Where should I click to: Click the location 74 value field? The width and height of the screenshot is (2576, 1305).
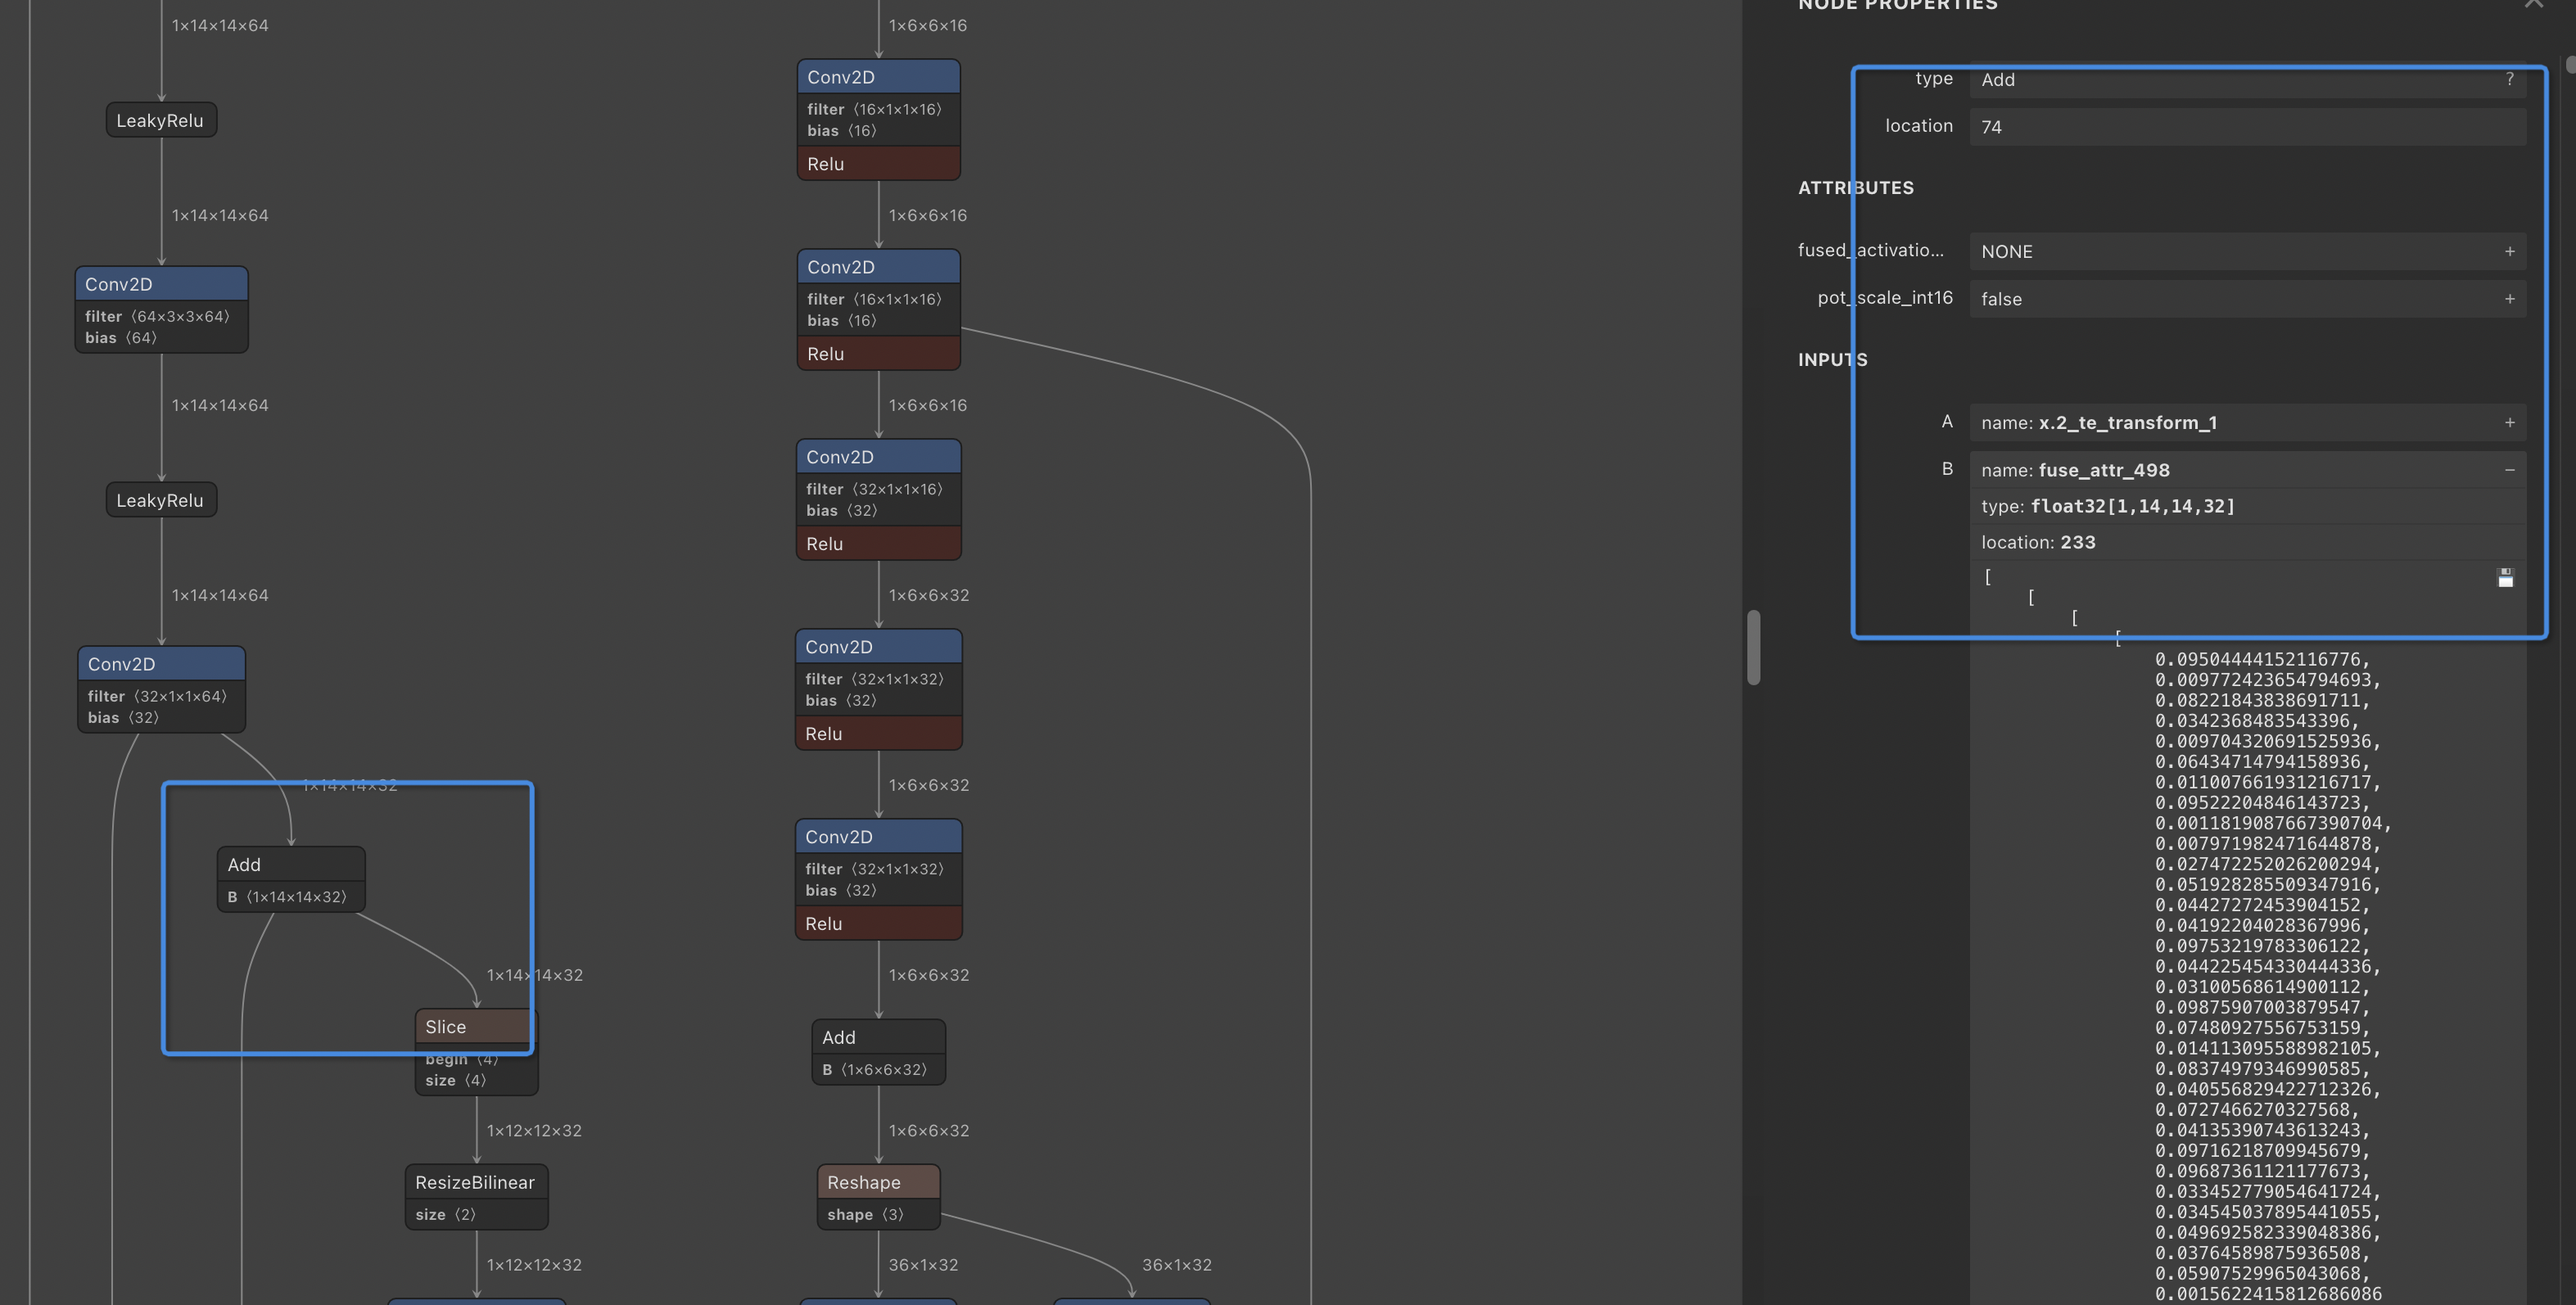(x=2245, y=127)
